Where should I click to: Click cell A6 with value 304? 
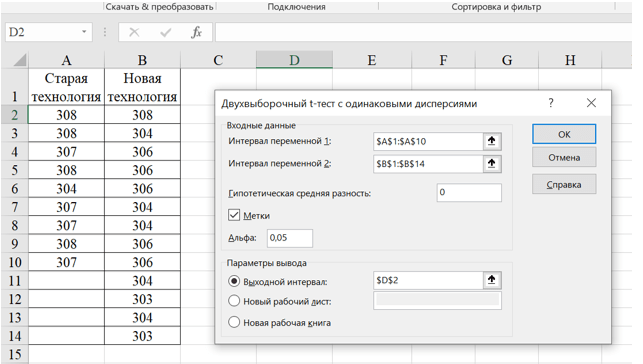click(x=66, y=189)
